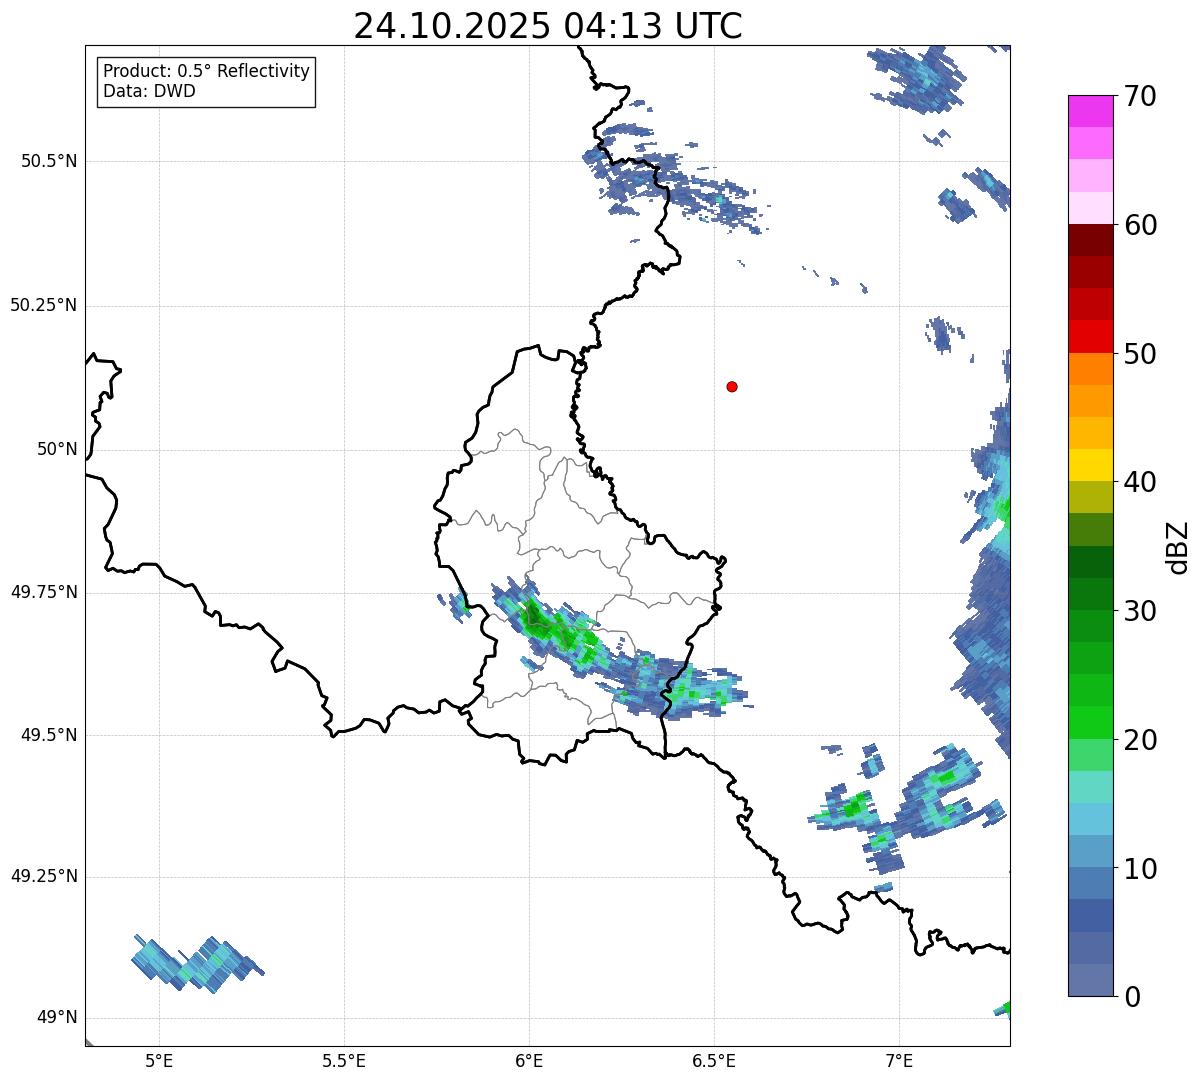
Task: Click the colorbar tick value 0
Action: coord(1132,997)
